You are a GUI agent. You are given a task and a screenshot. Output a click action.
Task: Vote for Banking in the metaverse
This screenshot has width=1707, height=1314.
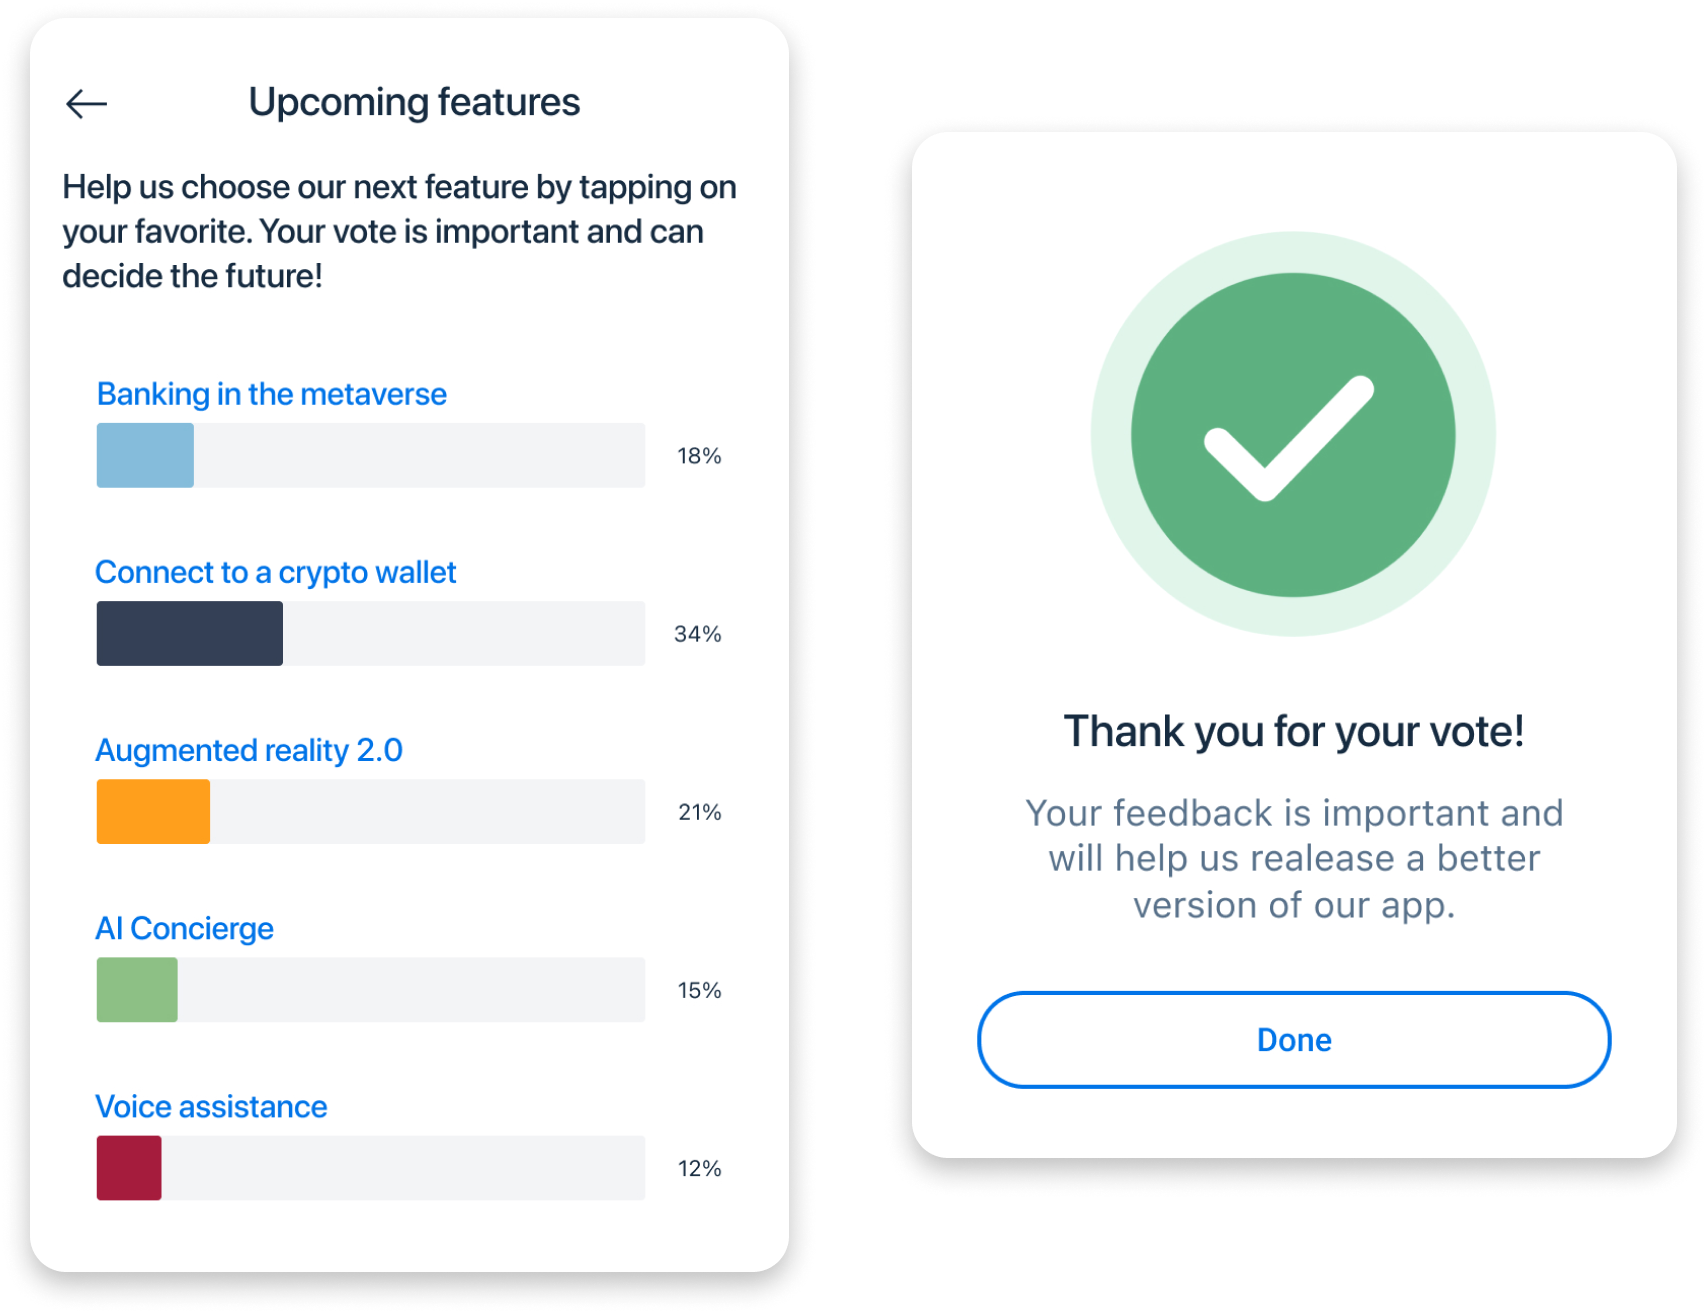pos(271,394)
